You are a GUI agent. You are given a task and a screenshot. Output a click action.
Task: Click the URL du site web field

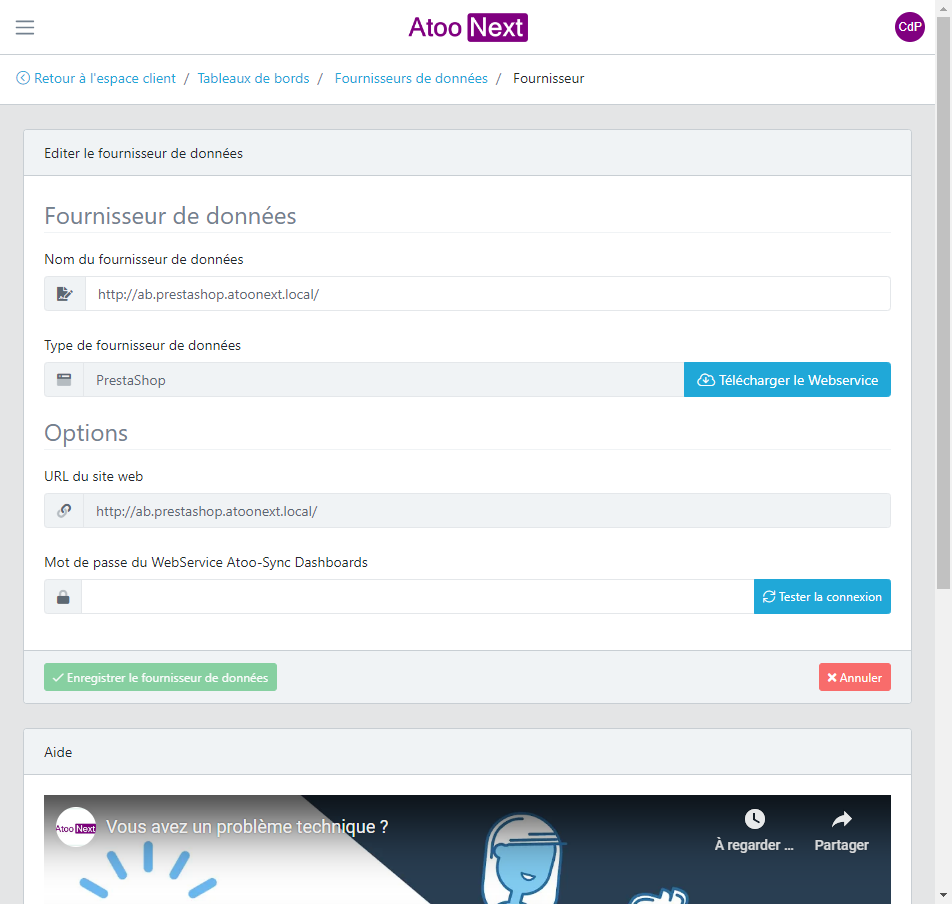click(487, 511)
